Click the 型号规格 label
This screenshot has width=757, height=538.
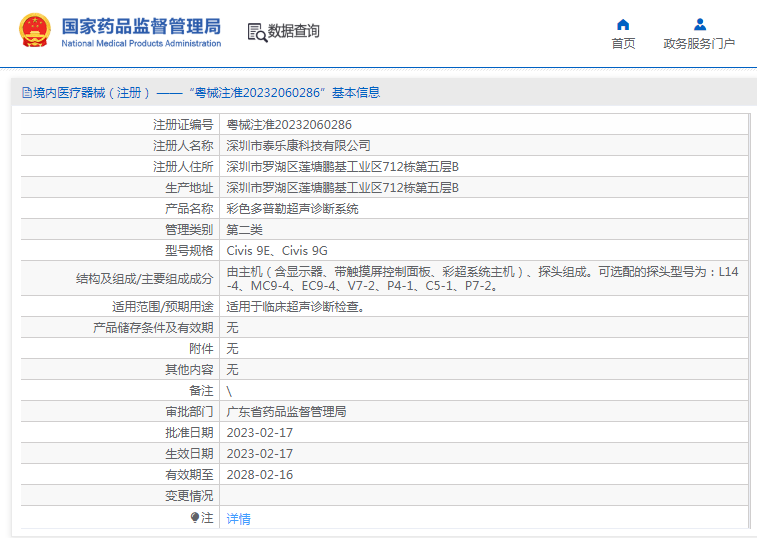189,251
